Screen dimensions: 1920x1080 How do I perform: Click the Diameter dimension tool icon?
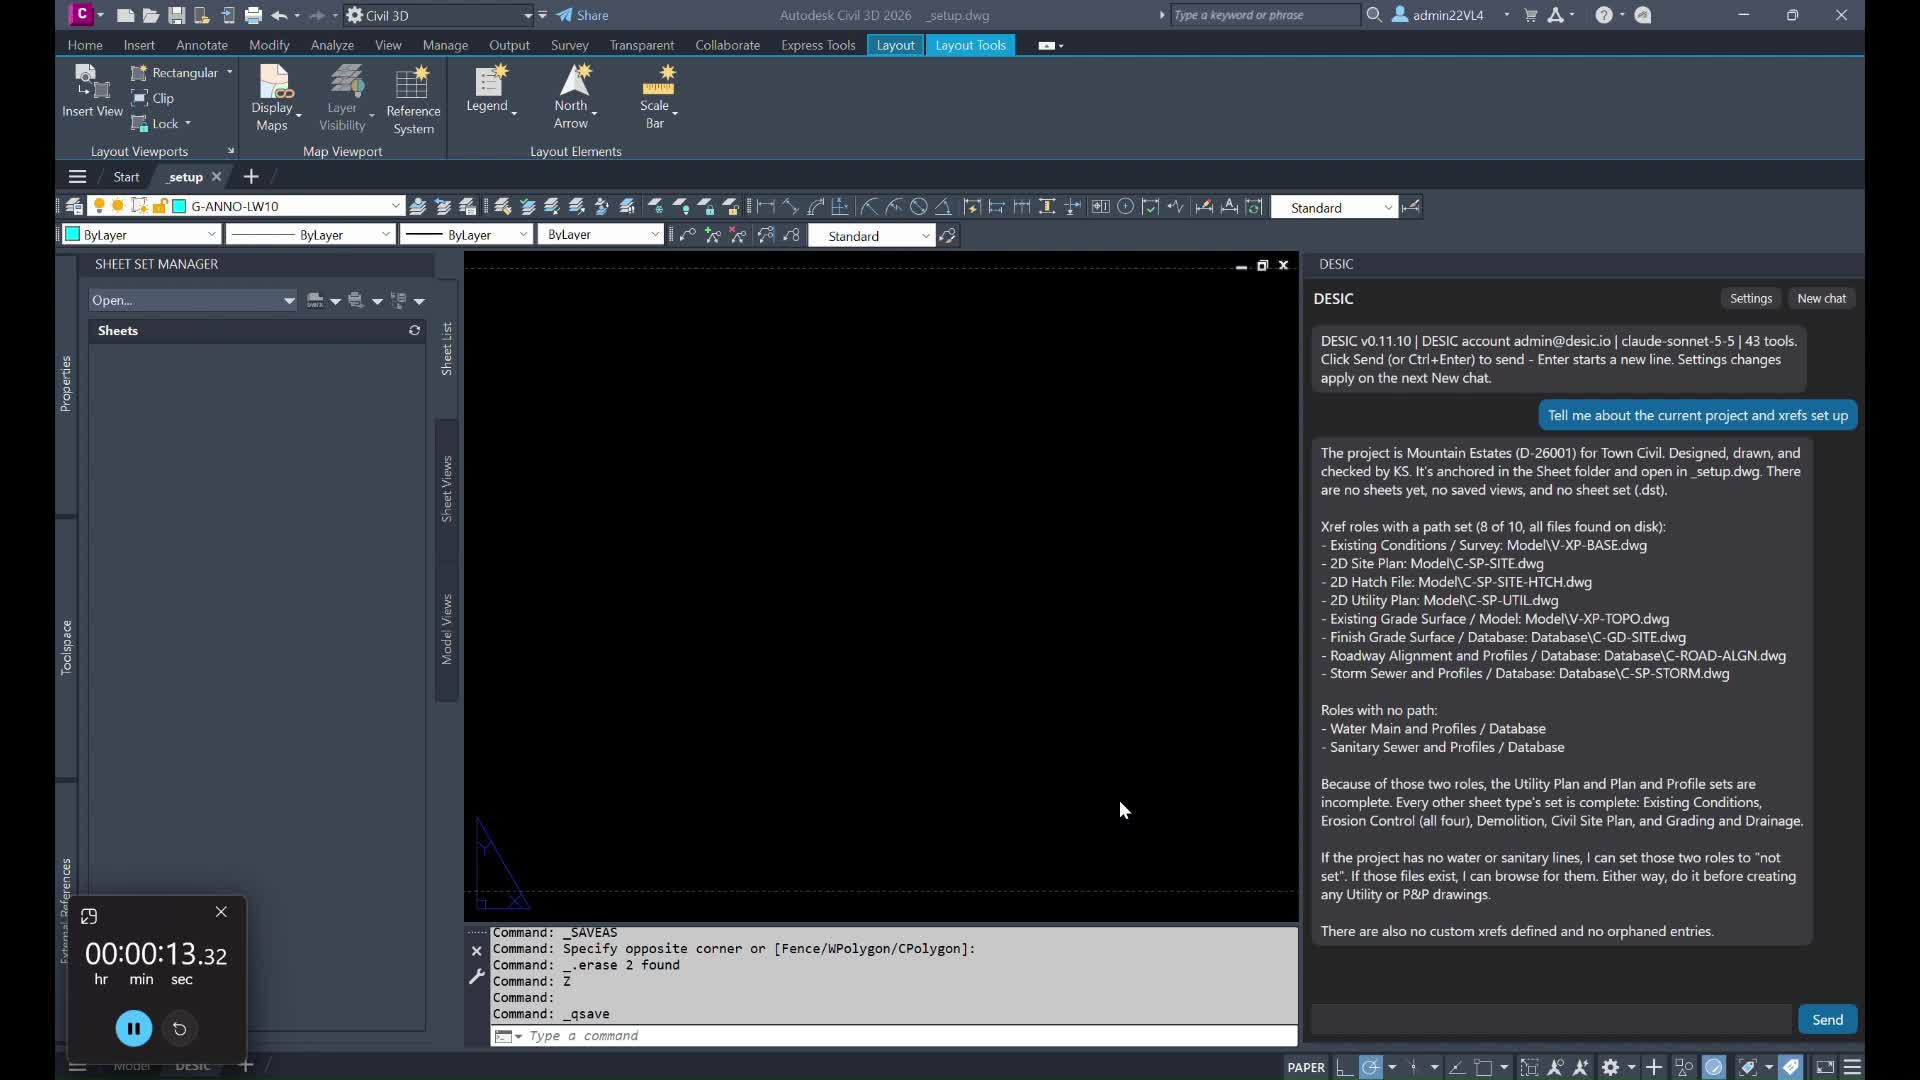918,206
